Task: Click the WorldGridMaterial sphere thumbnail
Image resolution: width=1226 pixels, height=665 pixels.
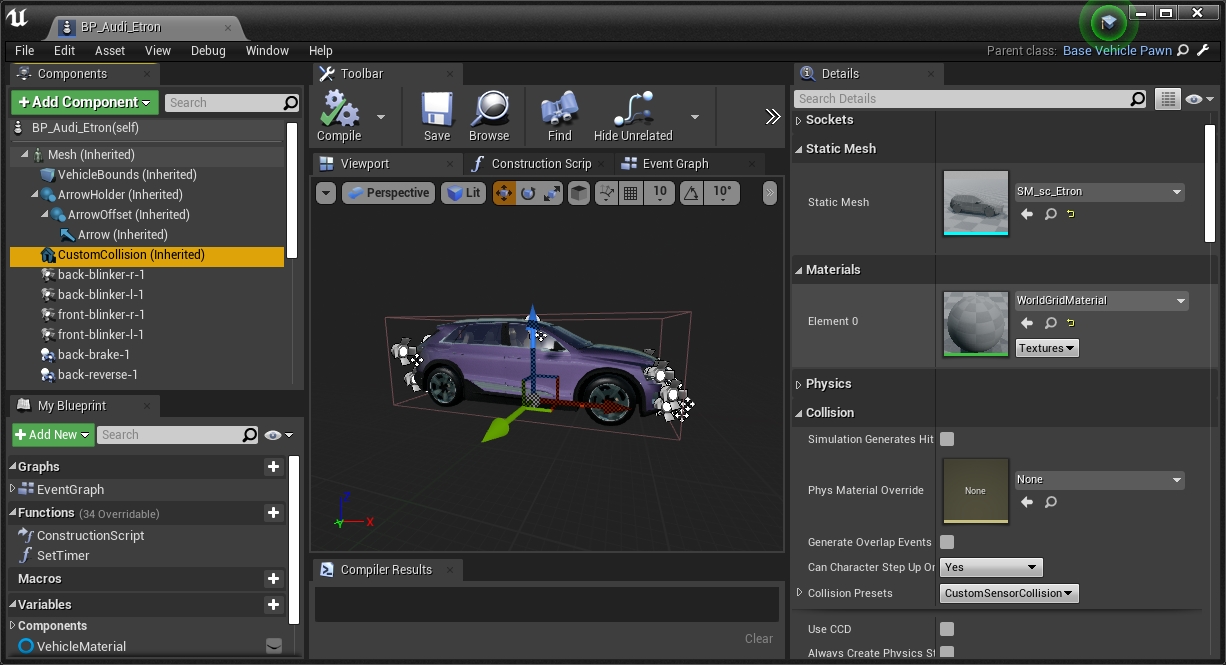Action: (975, 323)
